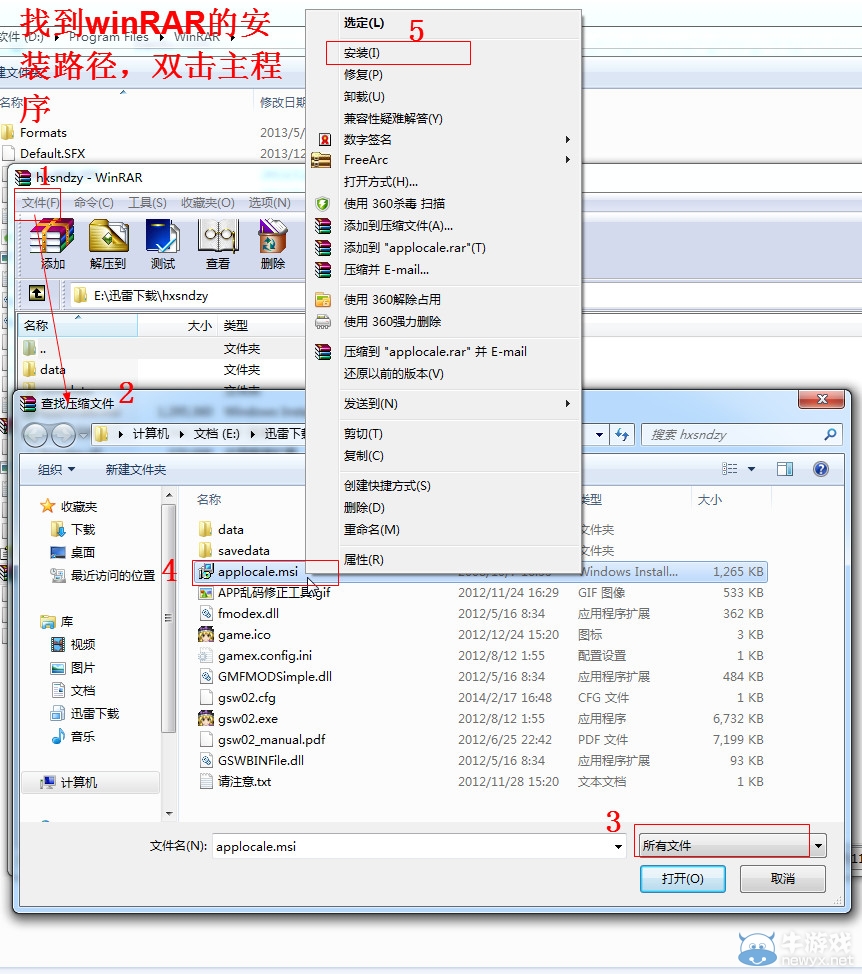Click the Forward arrow in the find-archive dialog
The image size is (862, 974).
(x=63, y=435)
